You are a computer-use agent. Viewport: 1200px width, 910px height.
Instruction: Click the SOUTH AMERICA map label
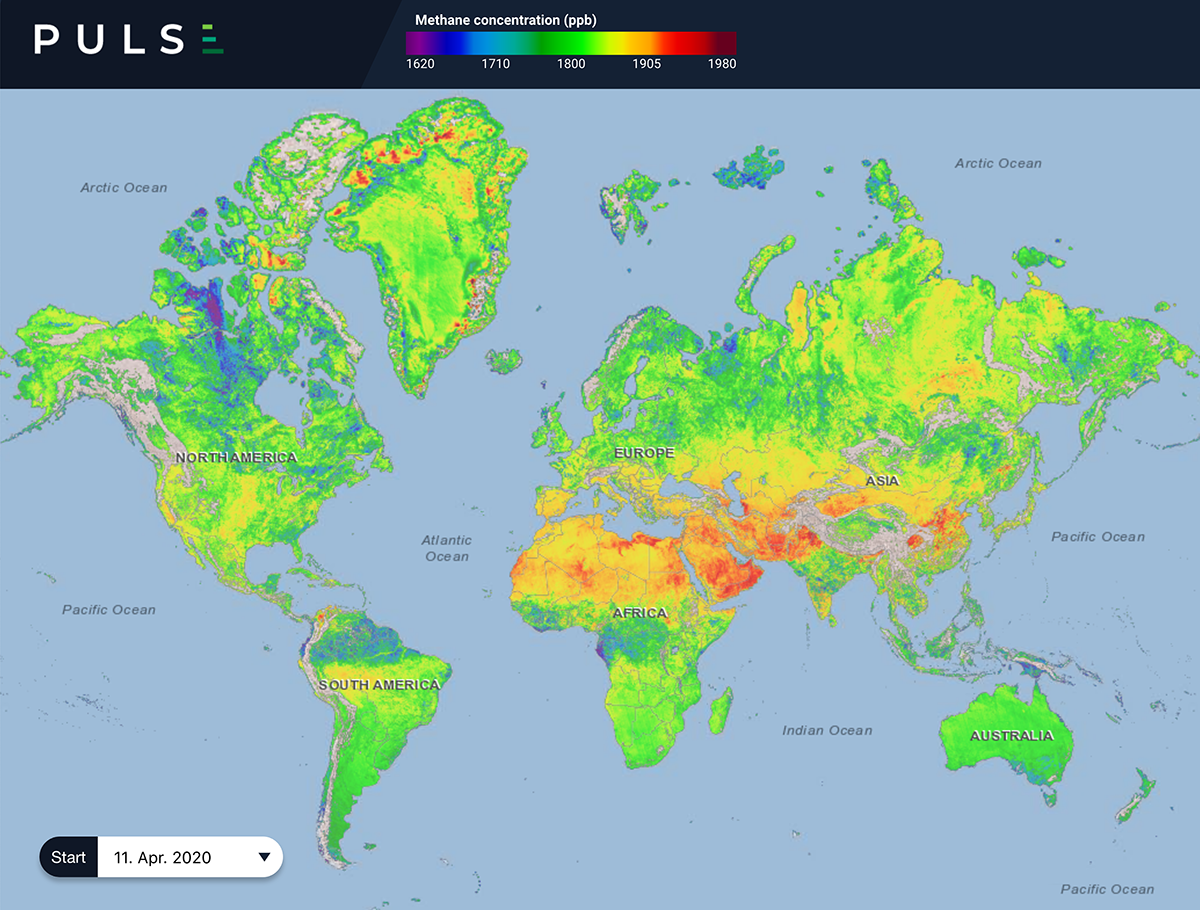coord(379,685)
